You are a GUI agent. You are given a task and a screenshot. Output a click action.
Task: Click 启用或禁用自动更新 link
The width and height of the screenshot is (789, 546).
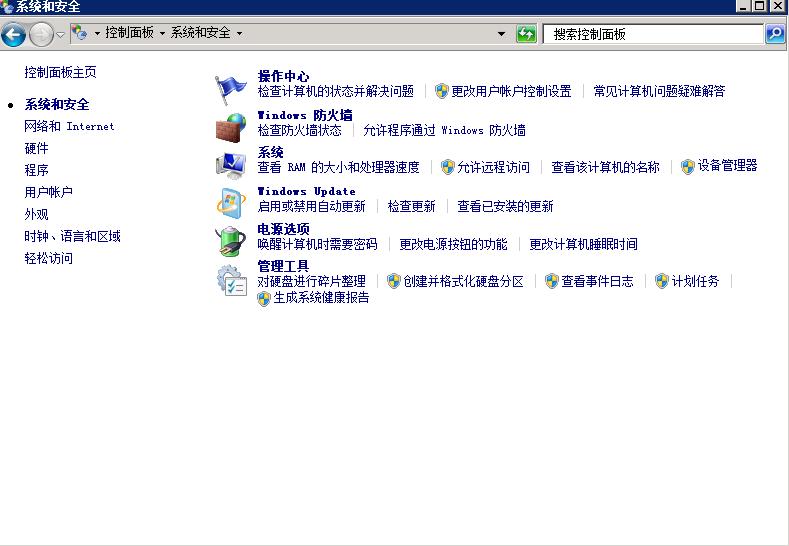click(311, 206)
